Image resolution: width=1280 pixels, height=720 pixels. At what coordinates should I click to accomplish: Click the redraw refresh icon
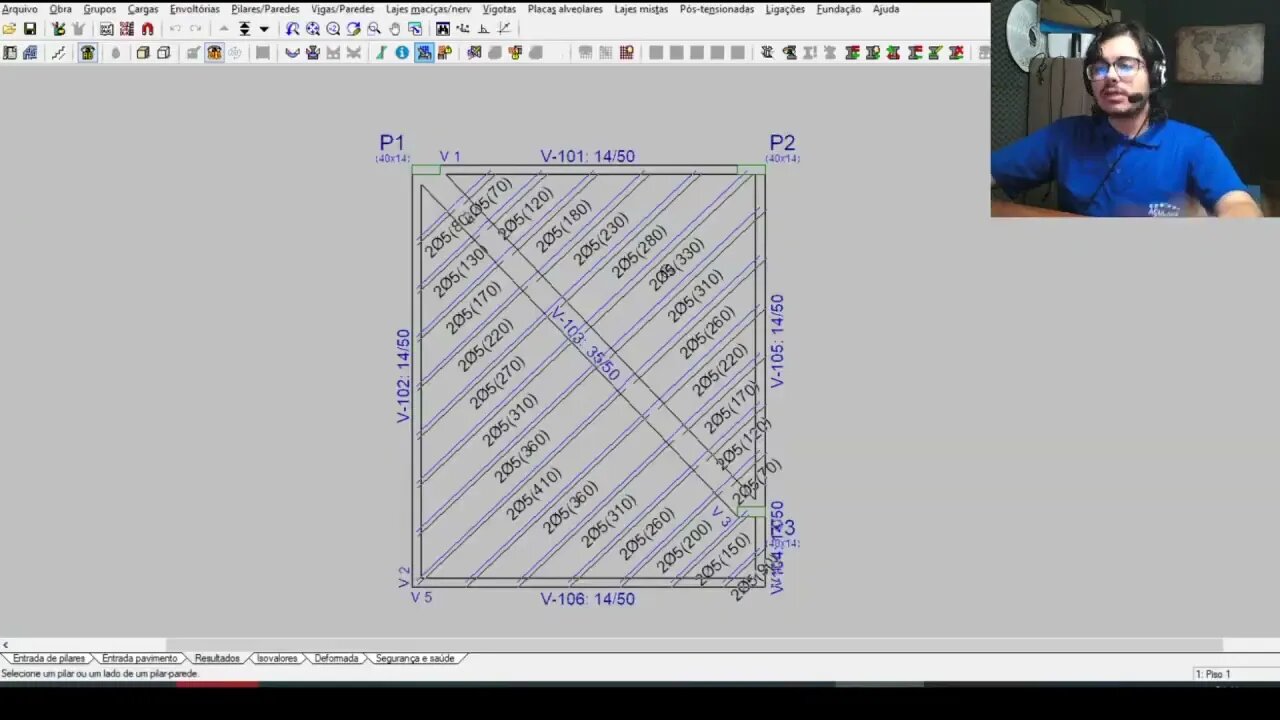pyautogui.click(x=353, y=29)
